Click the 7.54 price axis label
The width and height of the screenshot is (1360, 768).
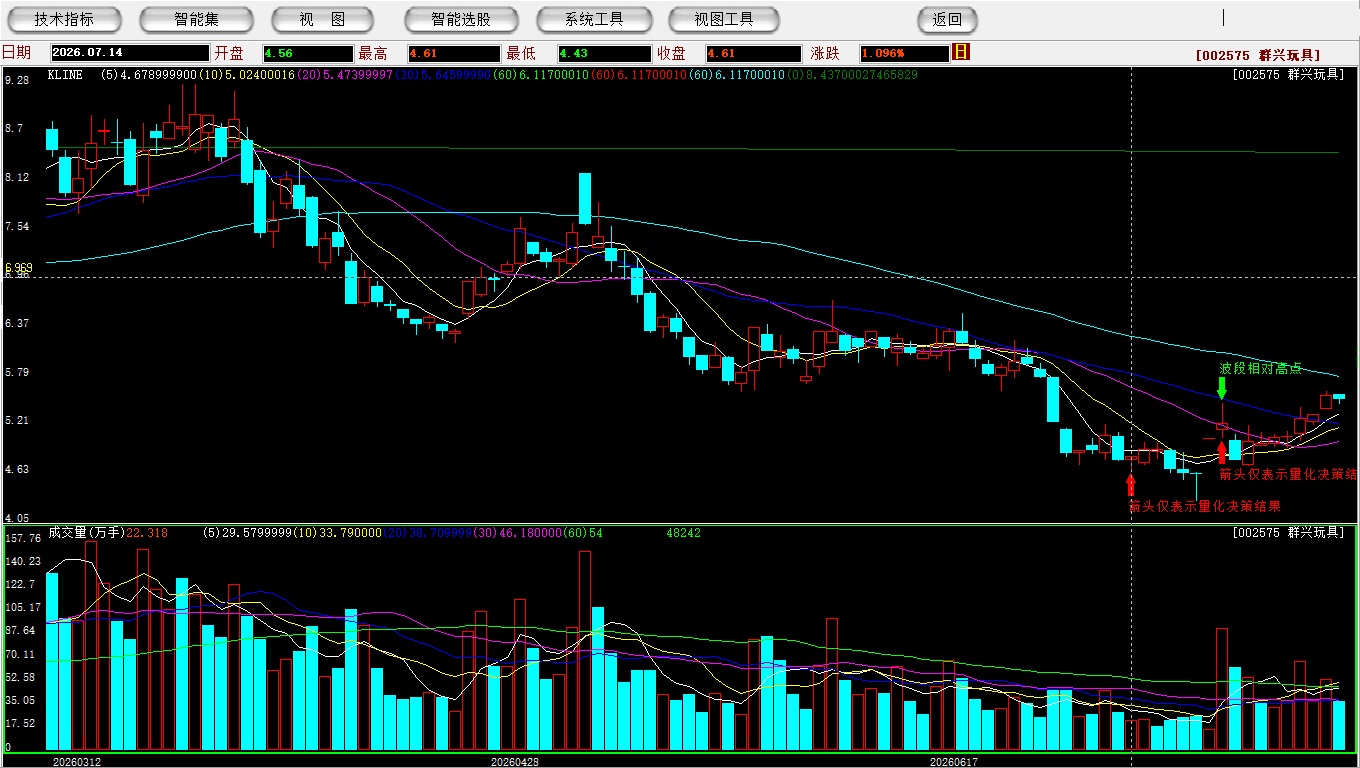pyautogui.click(x=17, y=226)
